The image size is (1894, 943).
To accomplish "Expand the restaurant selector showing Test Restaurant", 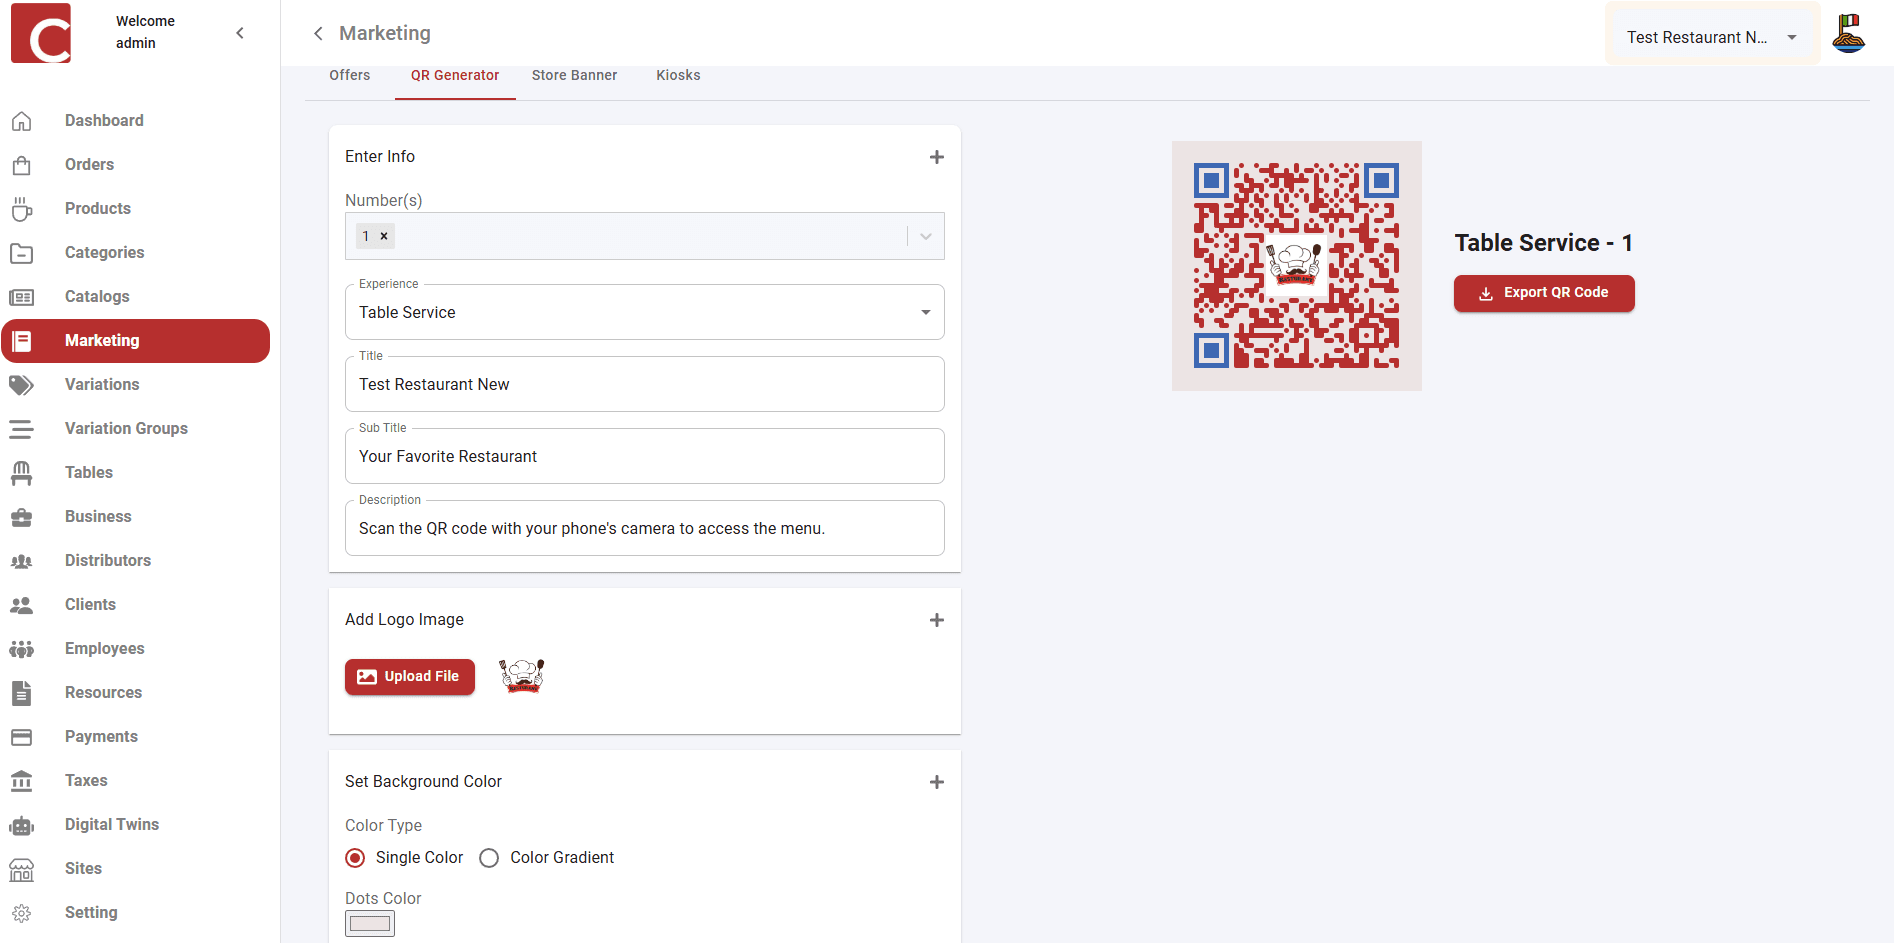I will tap(1791, 37).
